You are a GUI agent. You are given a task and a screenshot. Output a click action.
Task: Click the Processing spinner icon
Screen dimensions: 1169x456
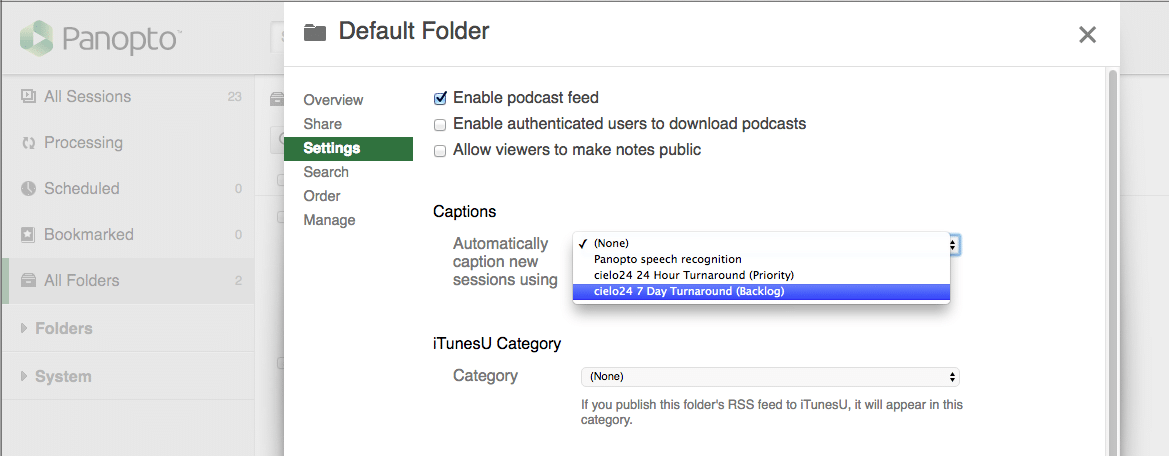point(28,142)
